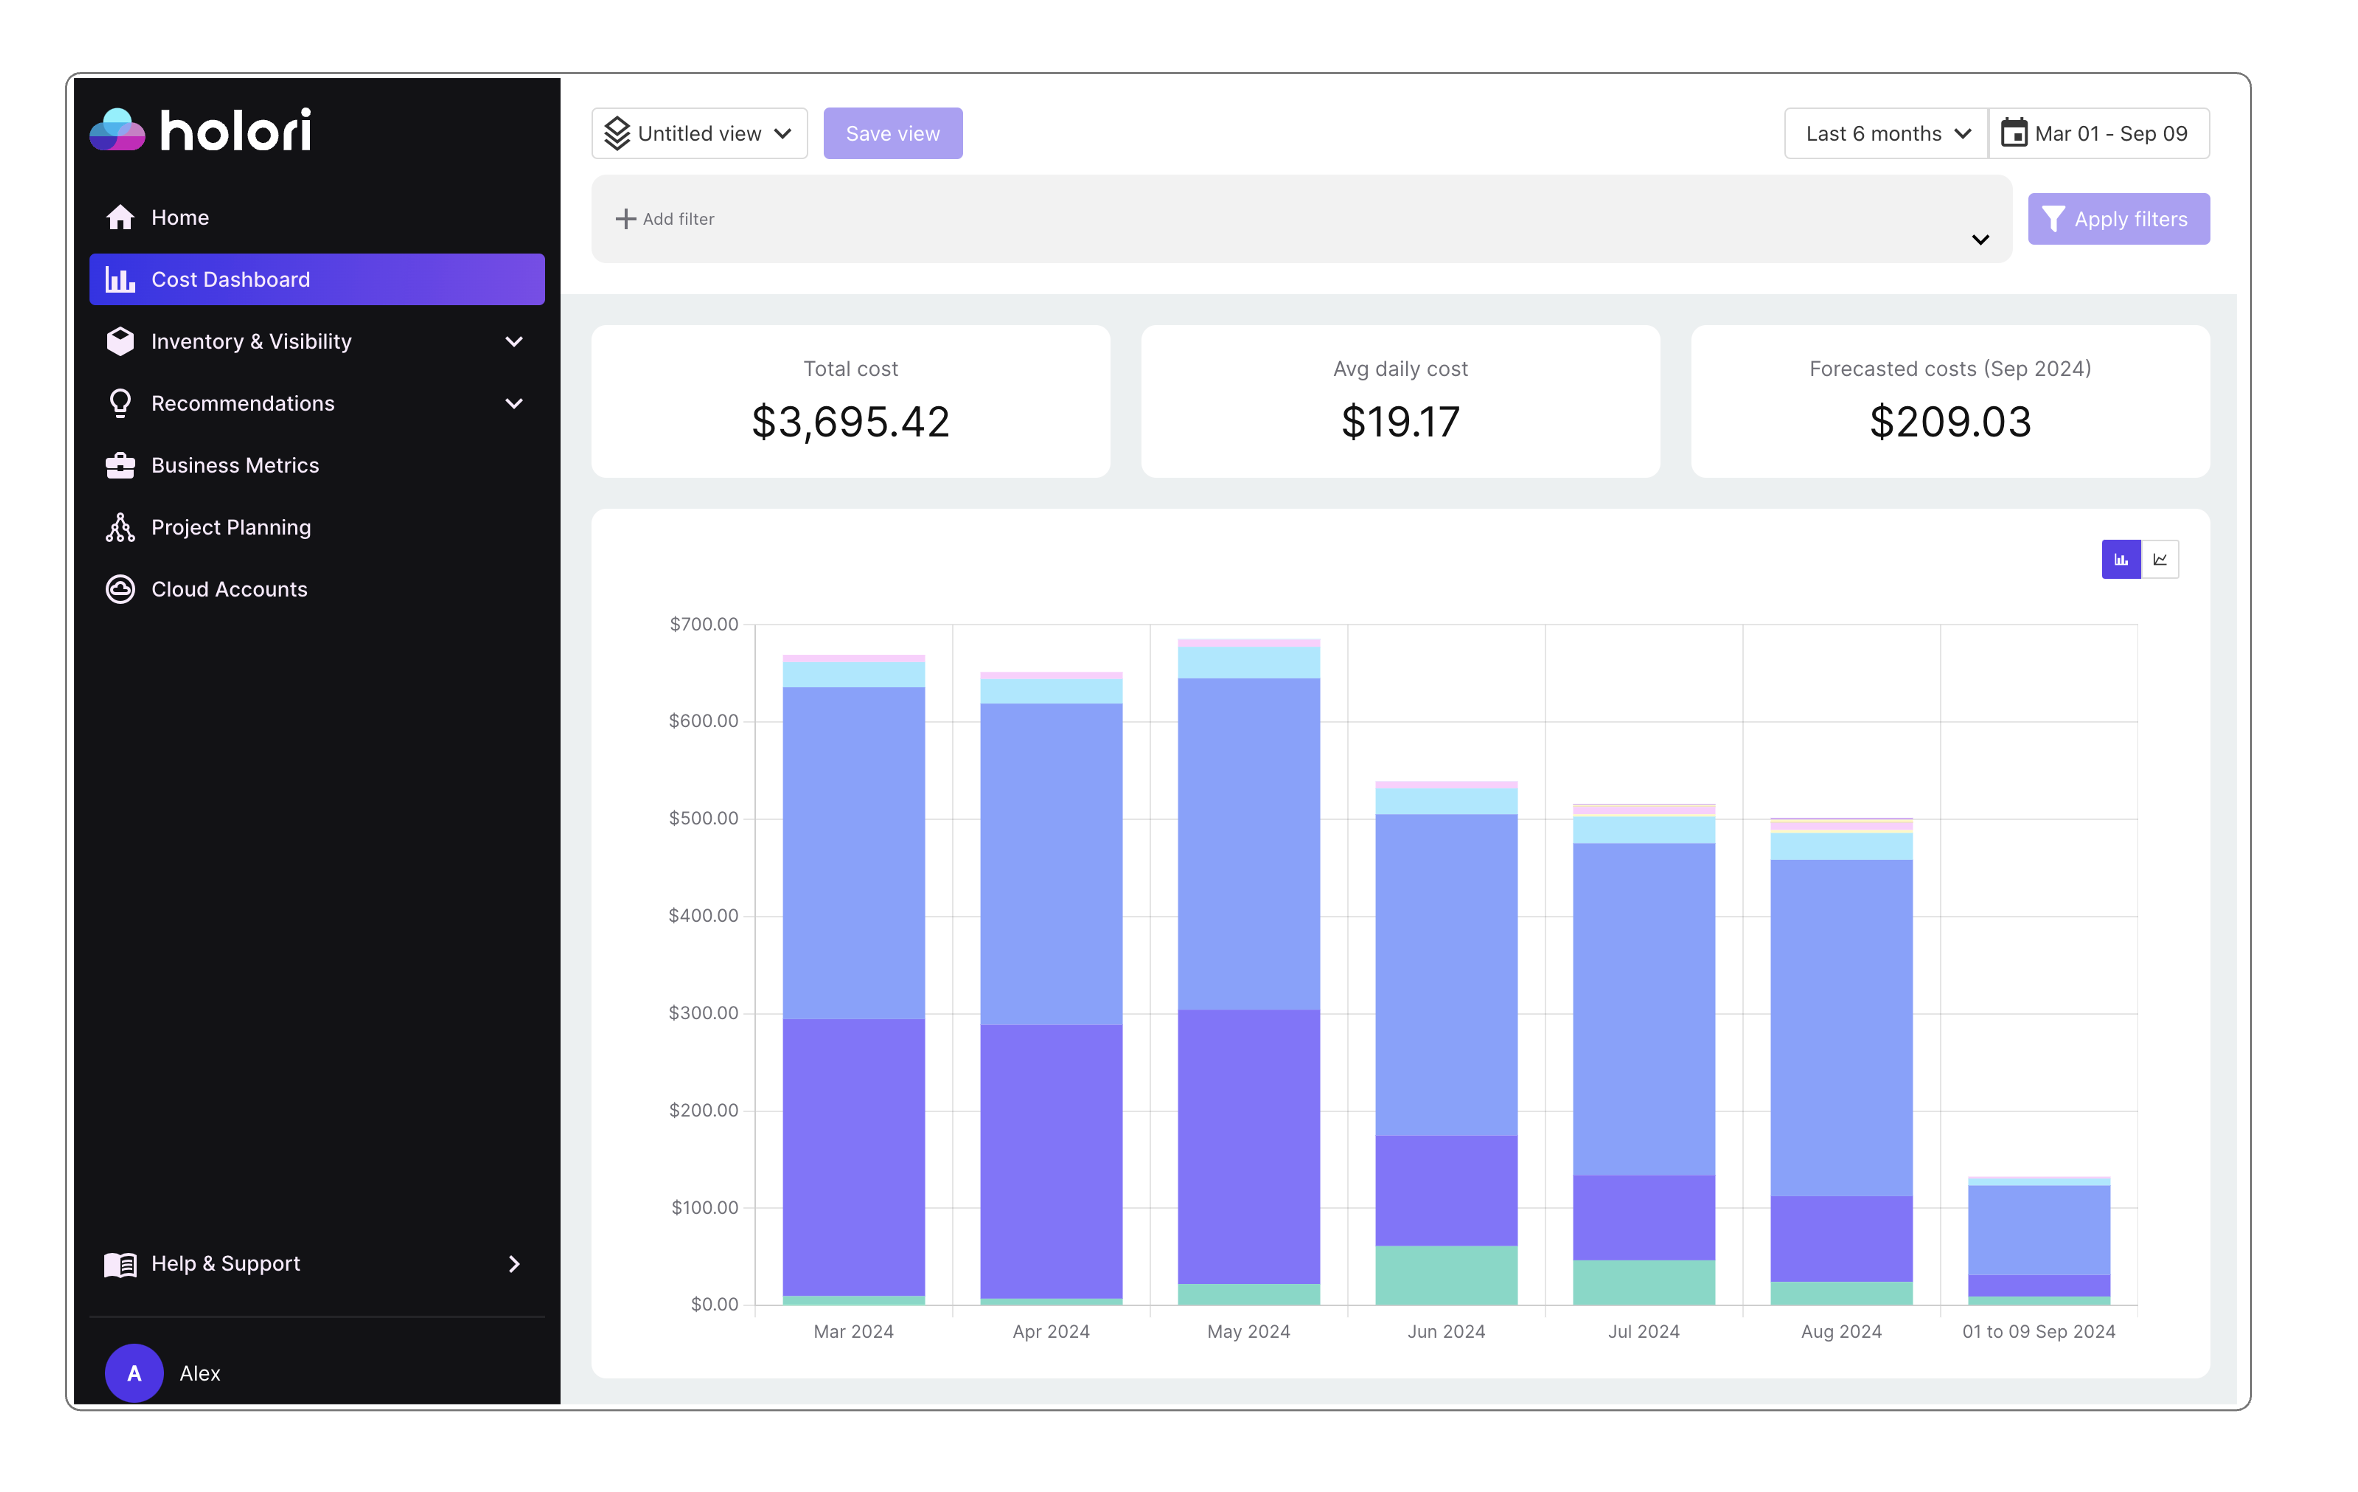Click the Forecasted costs card
This screenshot has height=1492, width=2358.
tap(1950, 401)
